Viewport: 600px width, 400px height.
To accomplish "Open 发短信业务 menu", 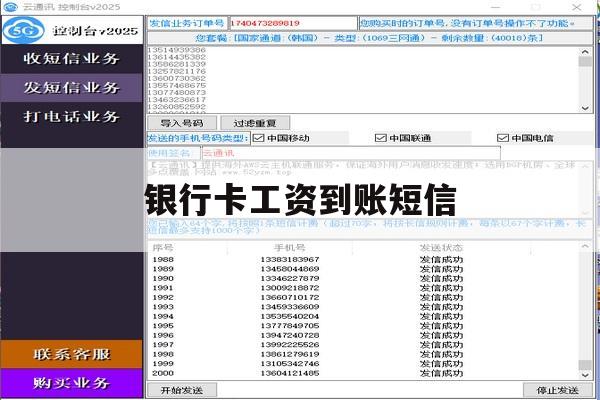I will pyautogui.click(x=72, y=88).
